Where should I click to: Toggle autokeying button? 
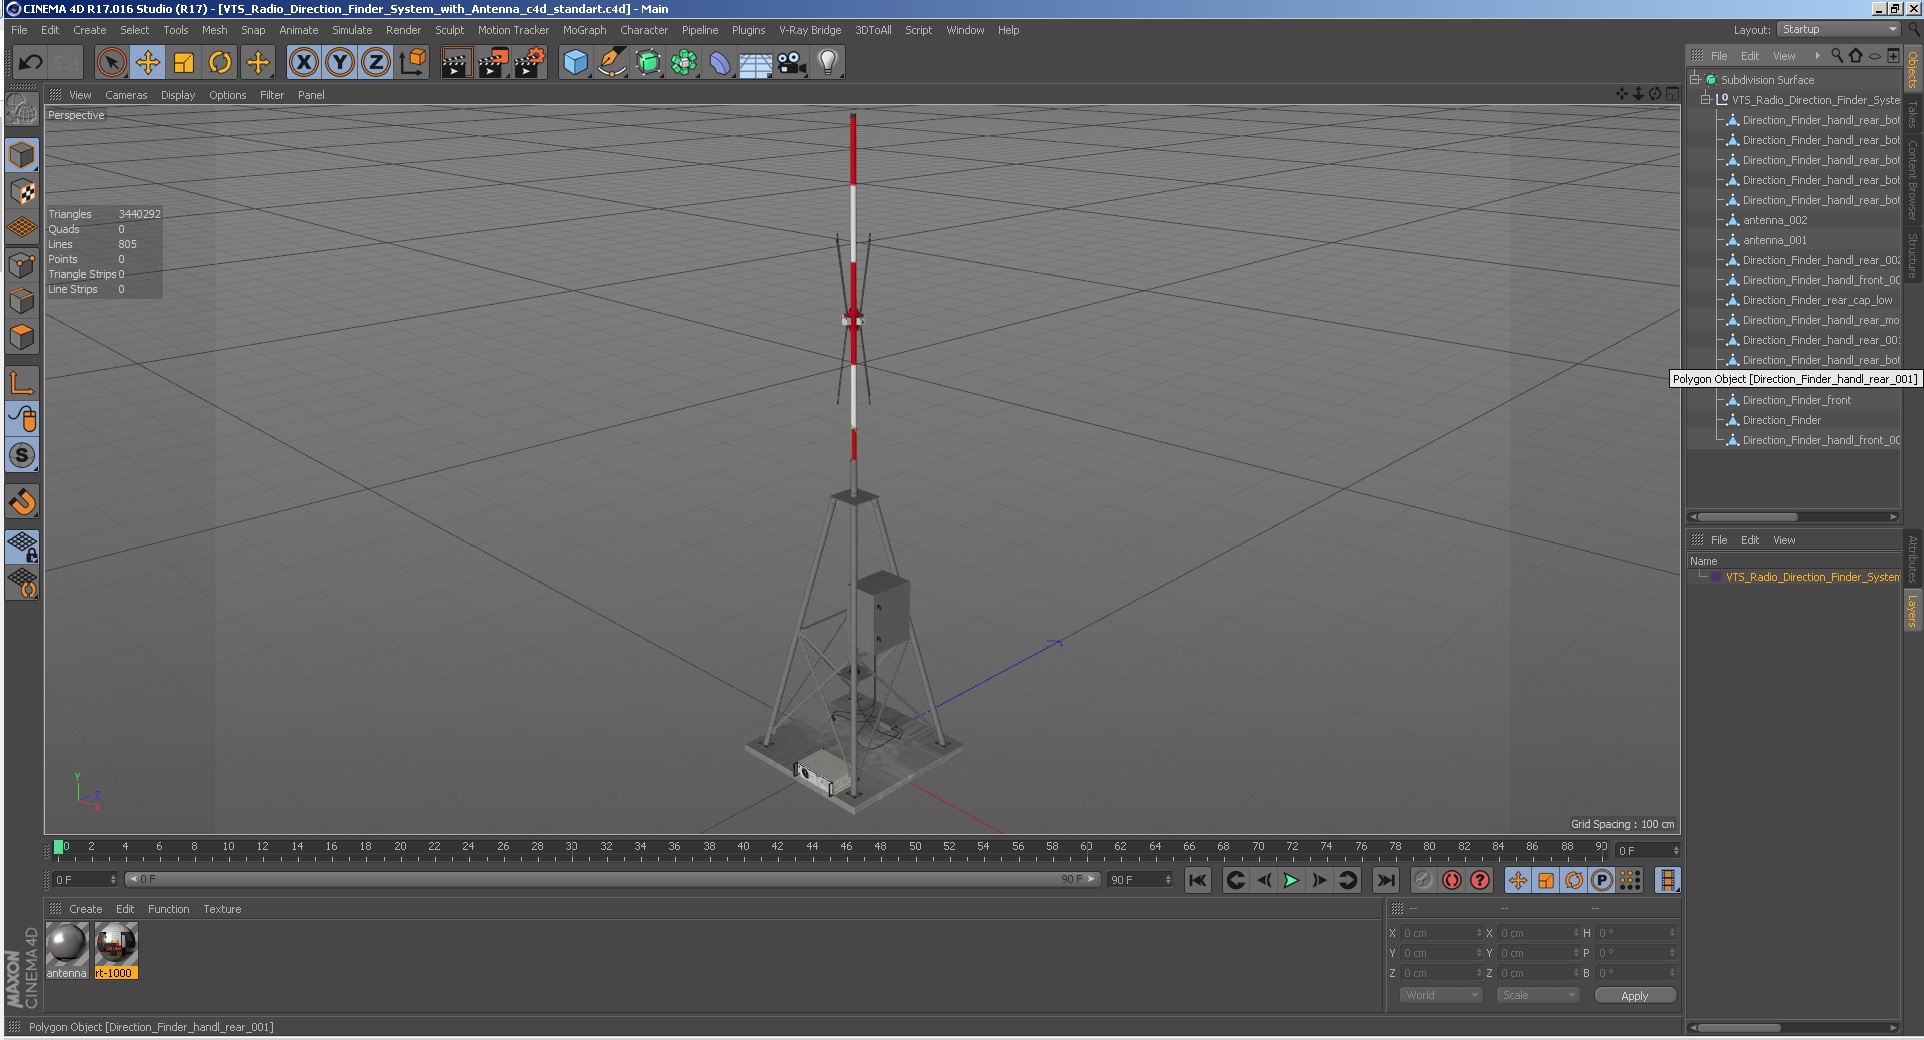pyautogui.click(x=1452, y=880)
